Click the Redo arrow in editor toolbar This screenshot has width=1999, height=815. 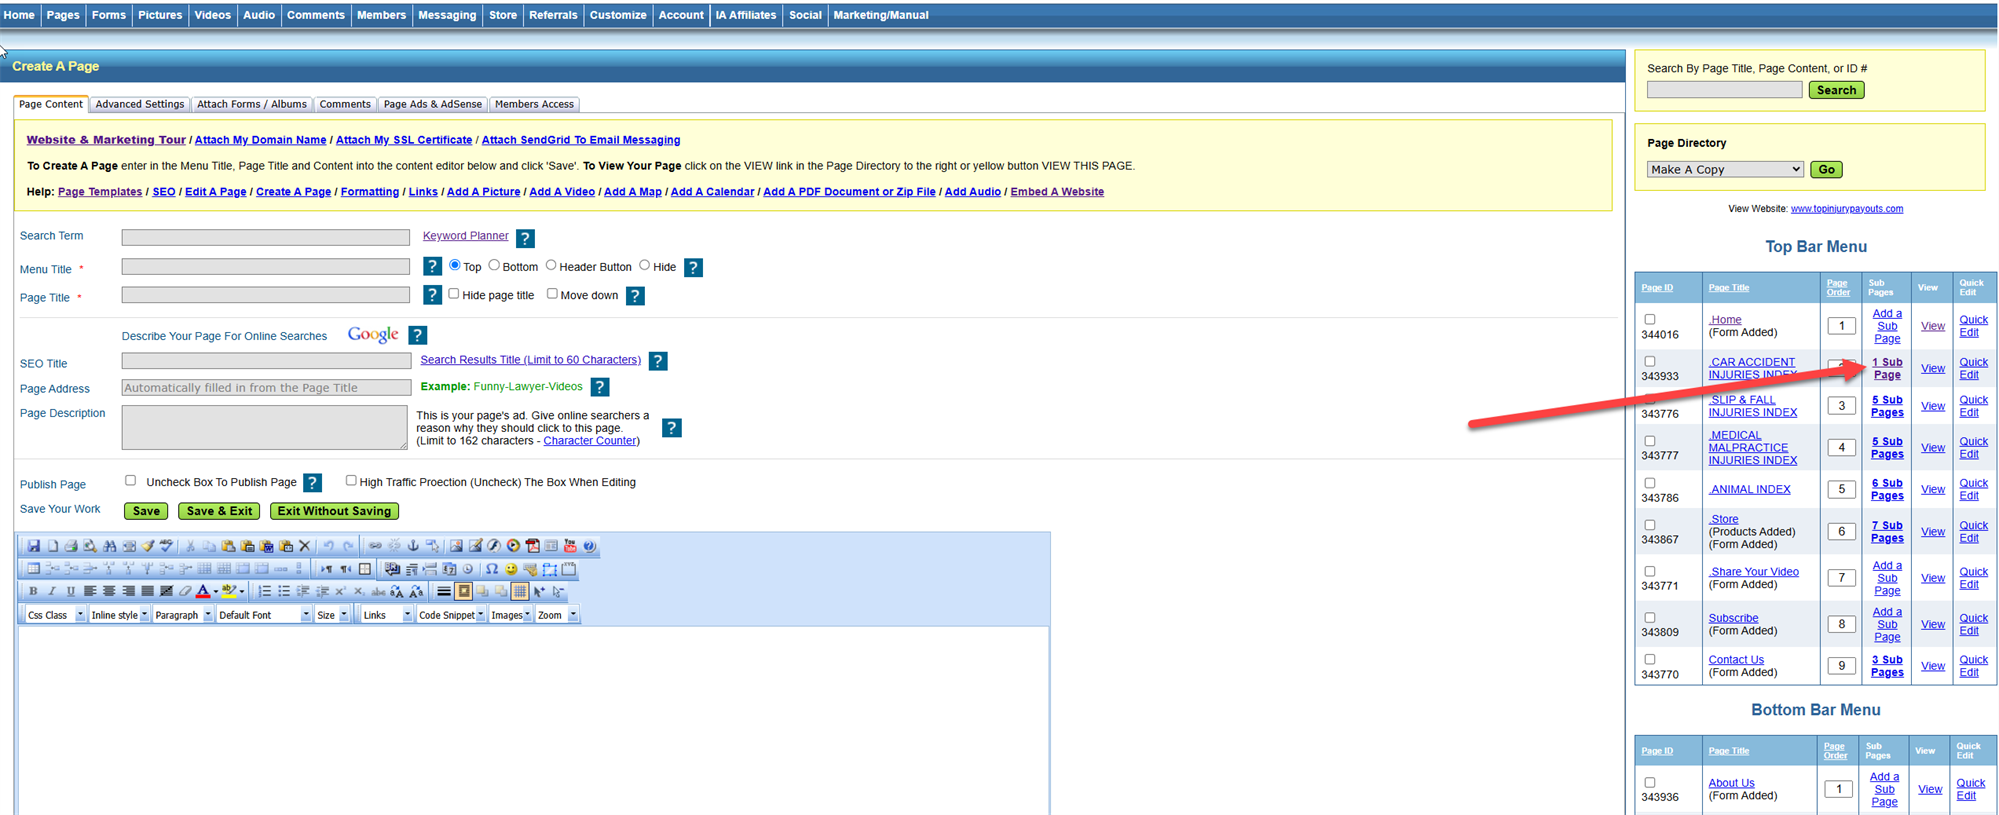348,546
